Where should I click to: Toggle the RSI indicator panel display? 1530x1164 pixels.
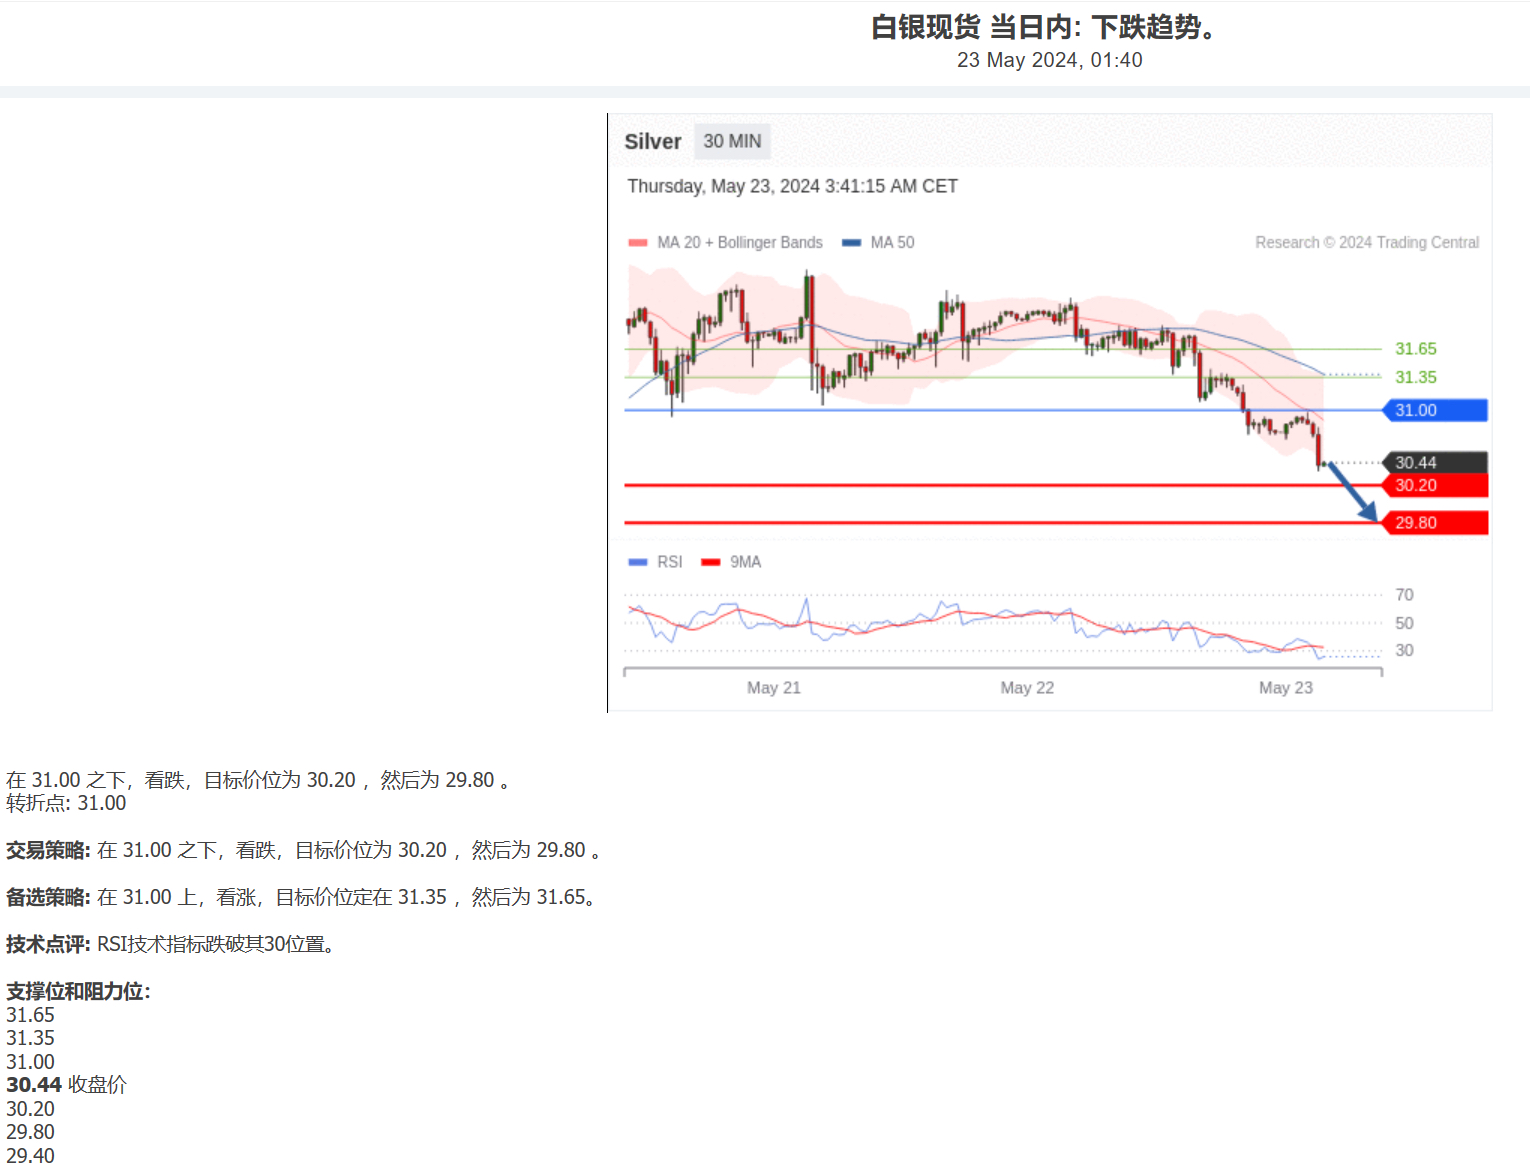pos(668,561)
